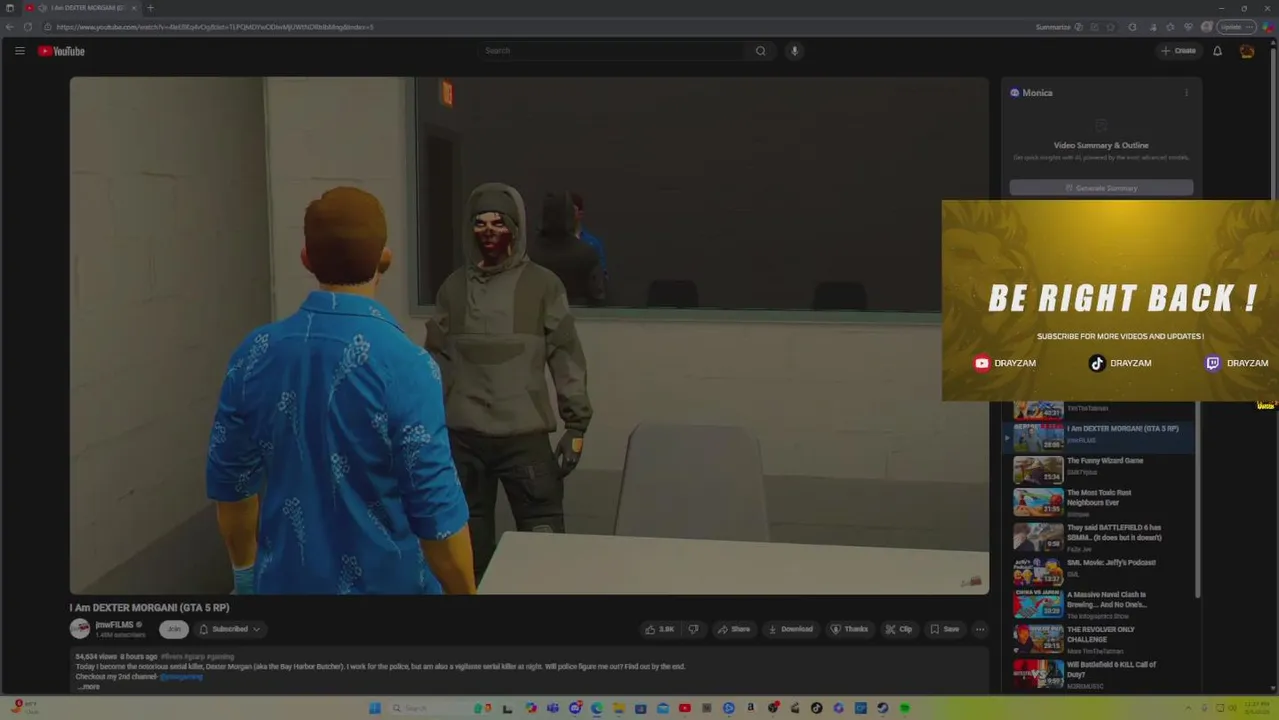Image resolution: width=1279 pixels, height=720 pixels.
Task: Like the video with thumbs up
Action: (x=660, y=629)
